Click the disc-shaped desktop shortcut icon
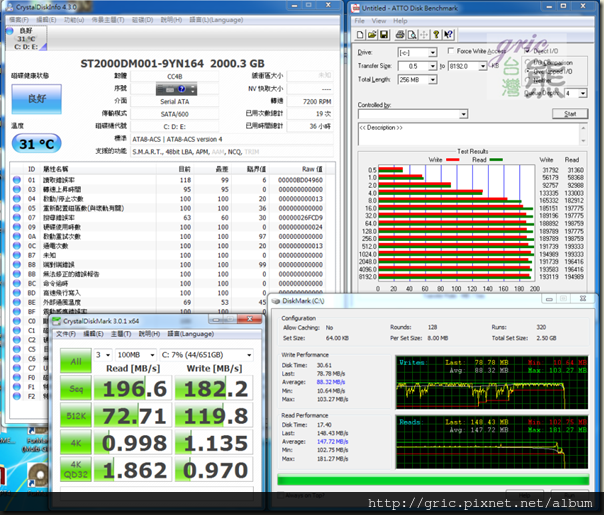The height and width of the screenshot is (515, 604). point(37,474)
